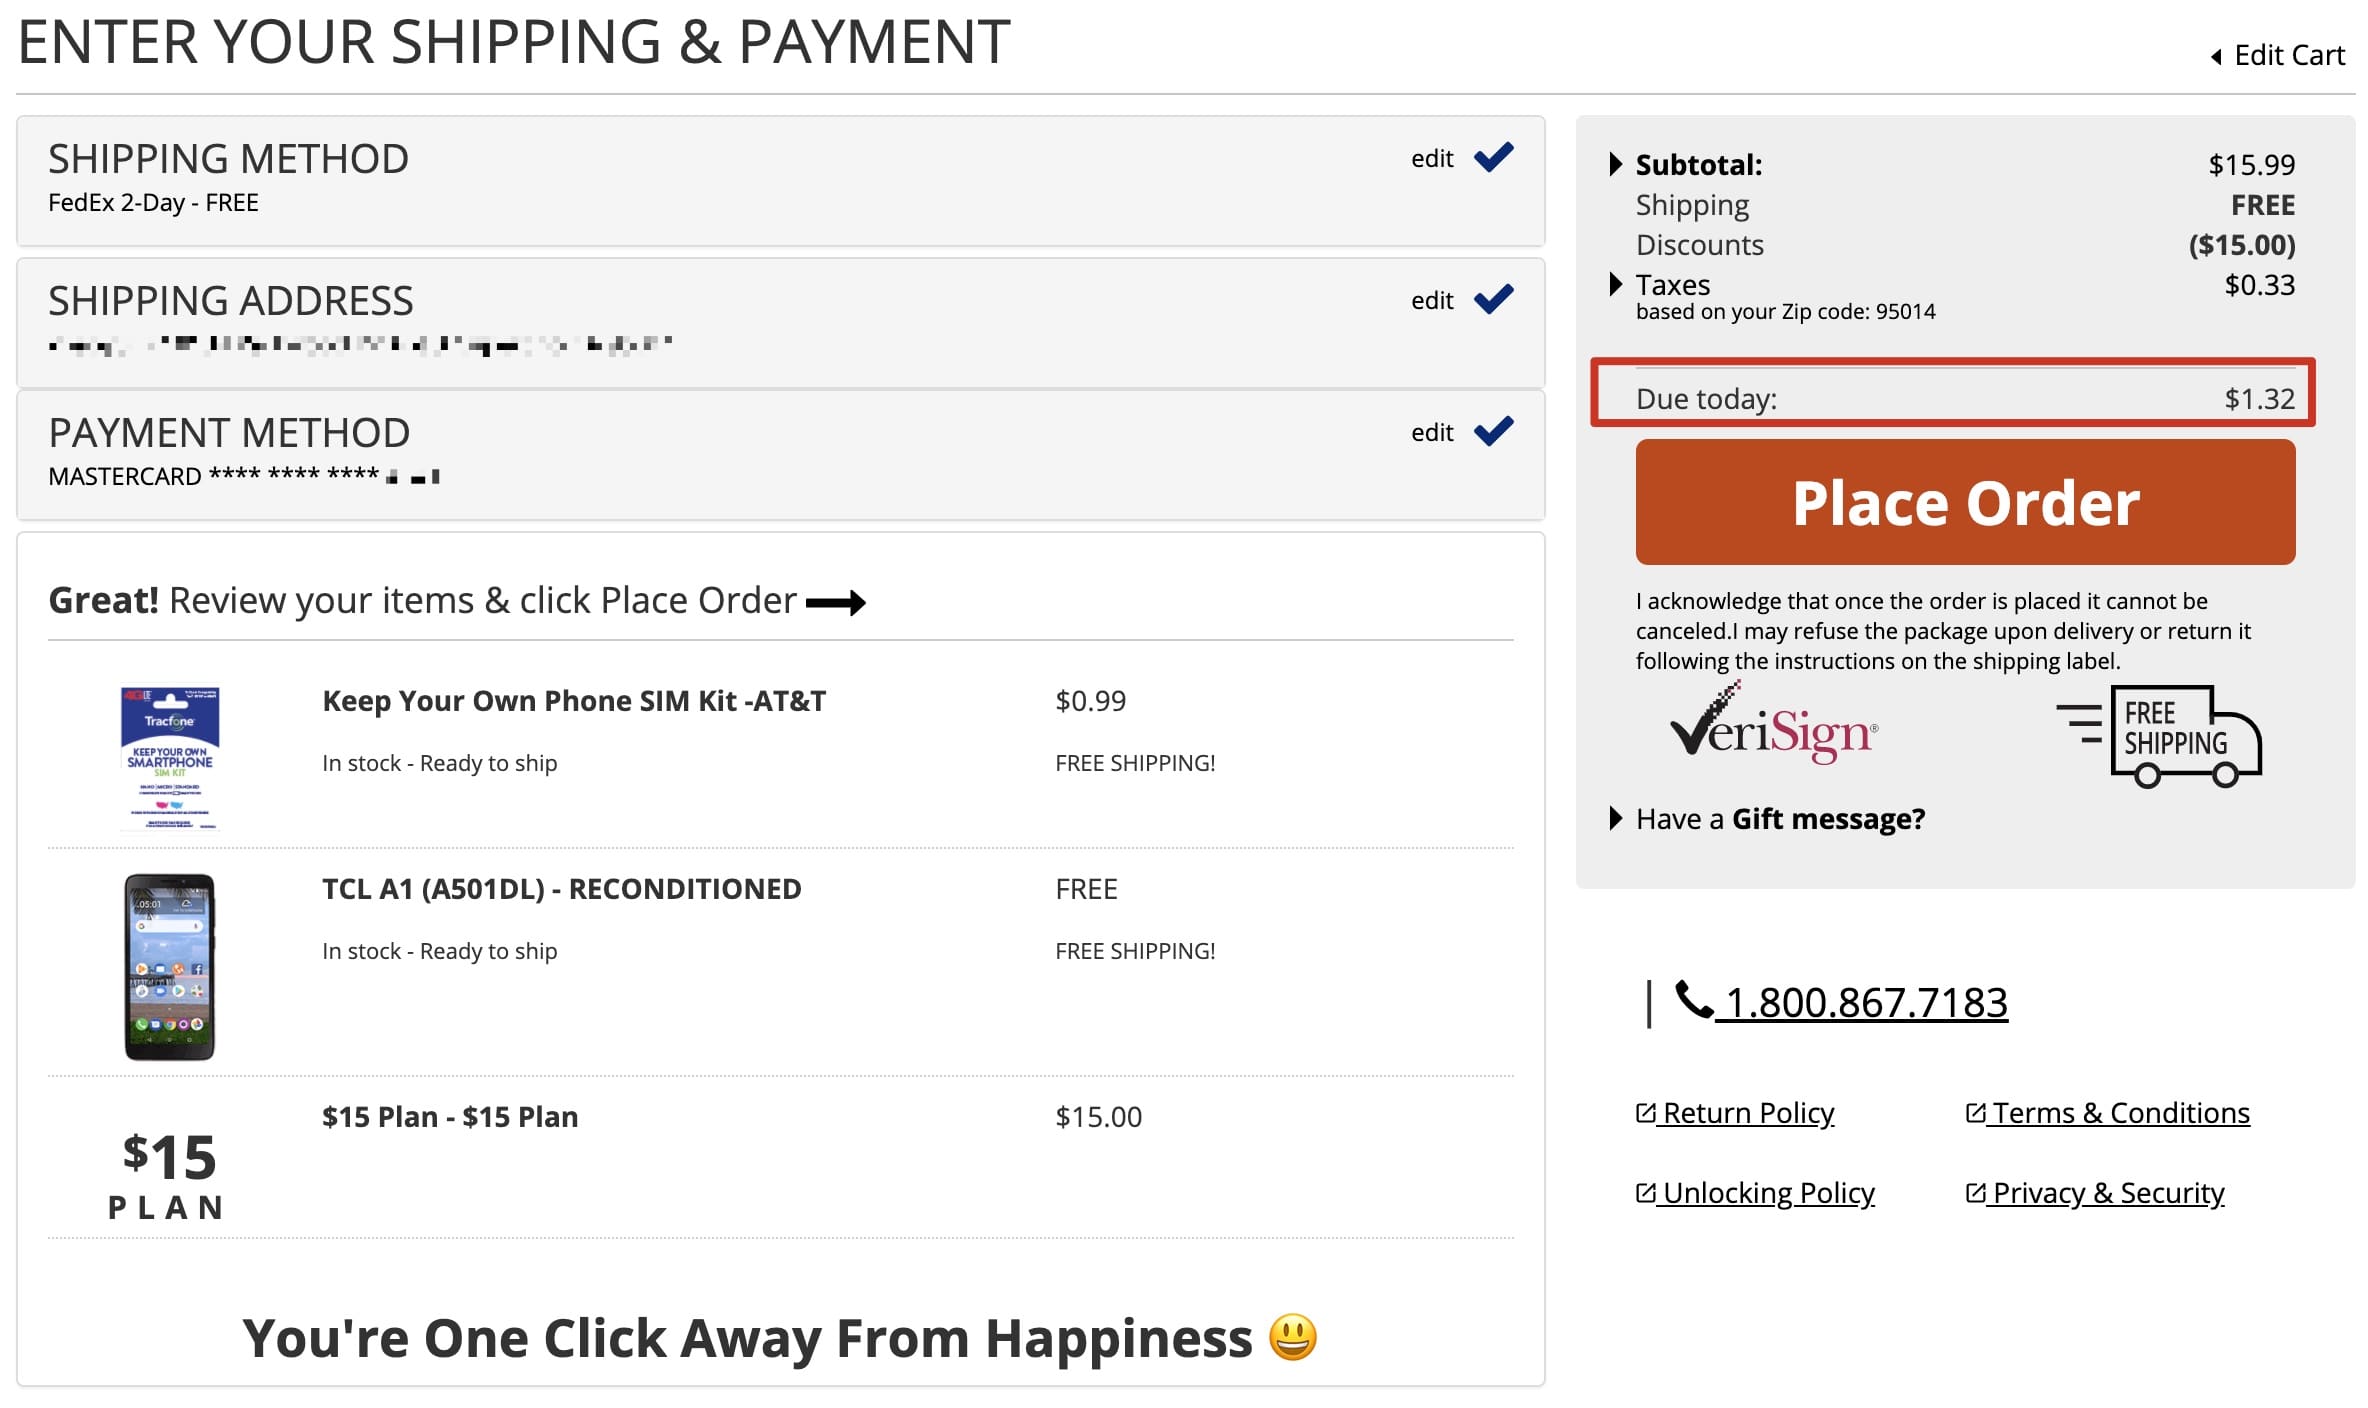Expand the Subtotal details triangle
The height and width of the screenshot is (1408, 2368).
click(x=1615, y=164)
